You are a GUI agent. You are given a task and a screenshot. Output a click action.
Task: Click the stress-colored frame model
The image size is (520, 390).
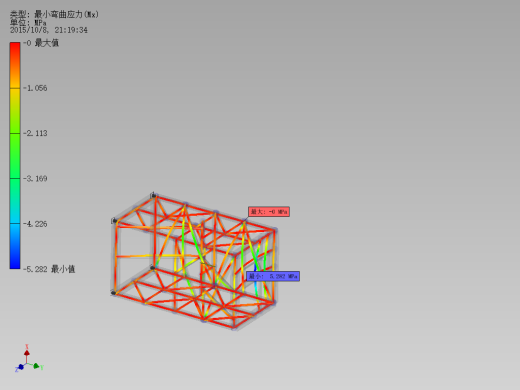194,261
